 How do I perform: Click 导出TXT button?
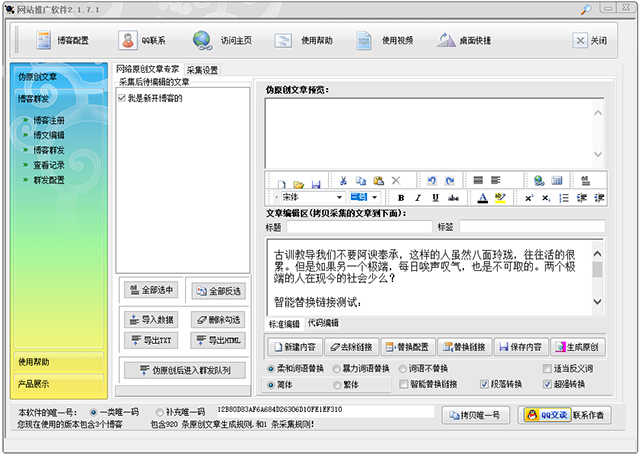point(151,340)
